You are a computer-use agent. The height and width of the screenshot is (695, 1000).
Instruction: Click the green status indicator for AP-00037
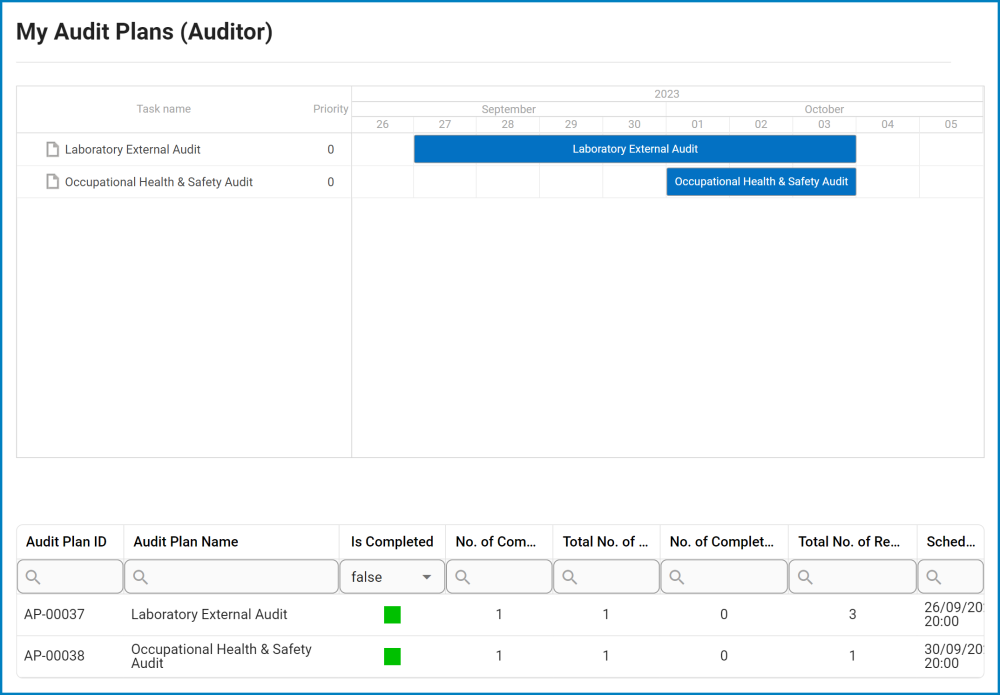coord(392,615)
